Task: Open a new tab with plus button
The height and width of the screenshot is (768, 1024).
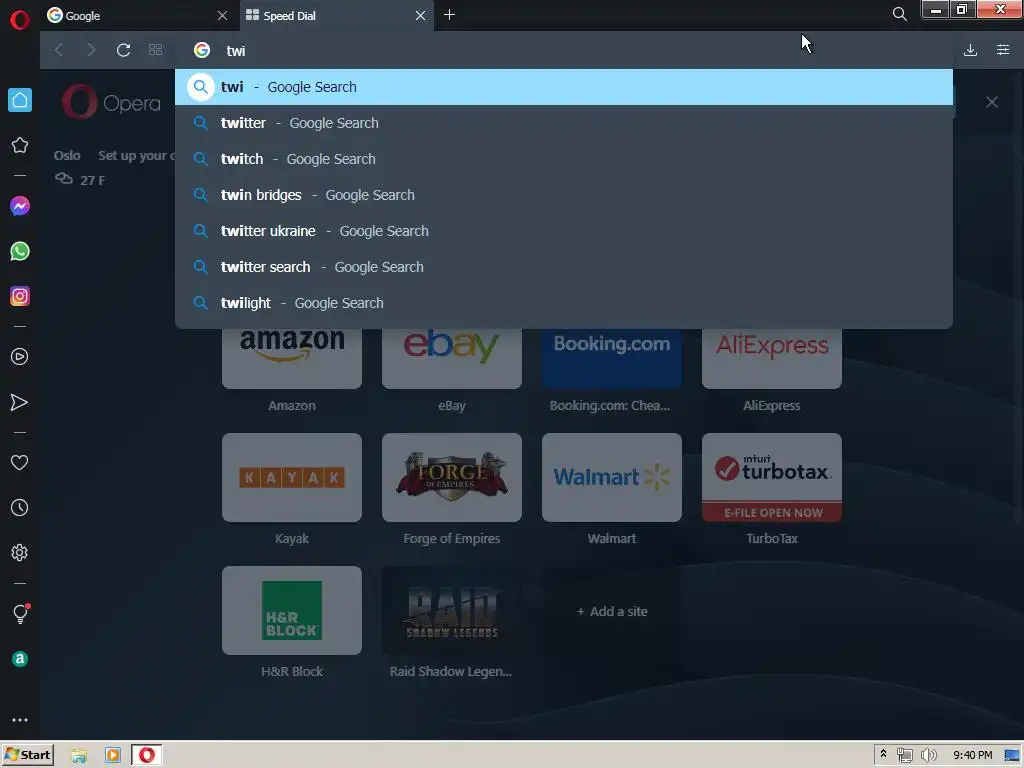Action: pos(449,15)
